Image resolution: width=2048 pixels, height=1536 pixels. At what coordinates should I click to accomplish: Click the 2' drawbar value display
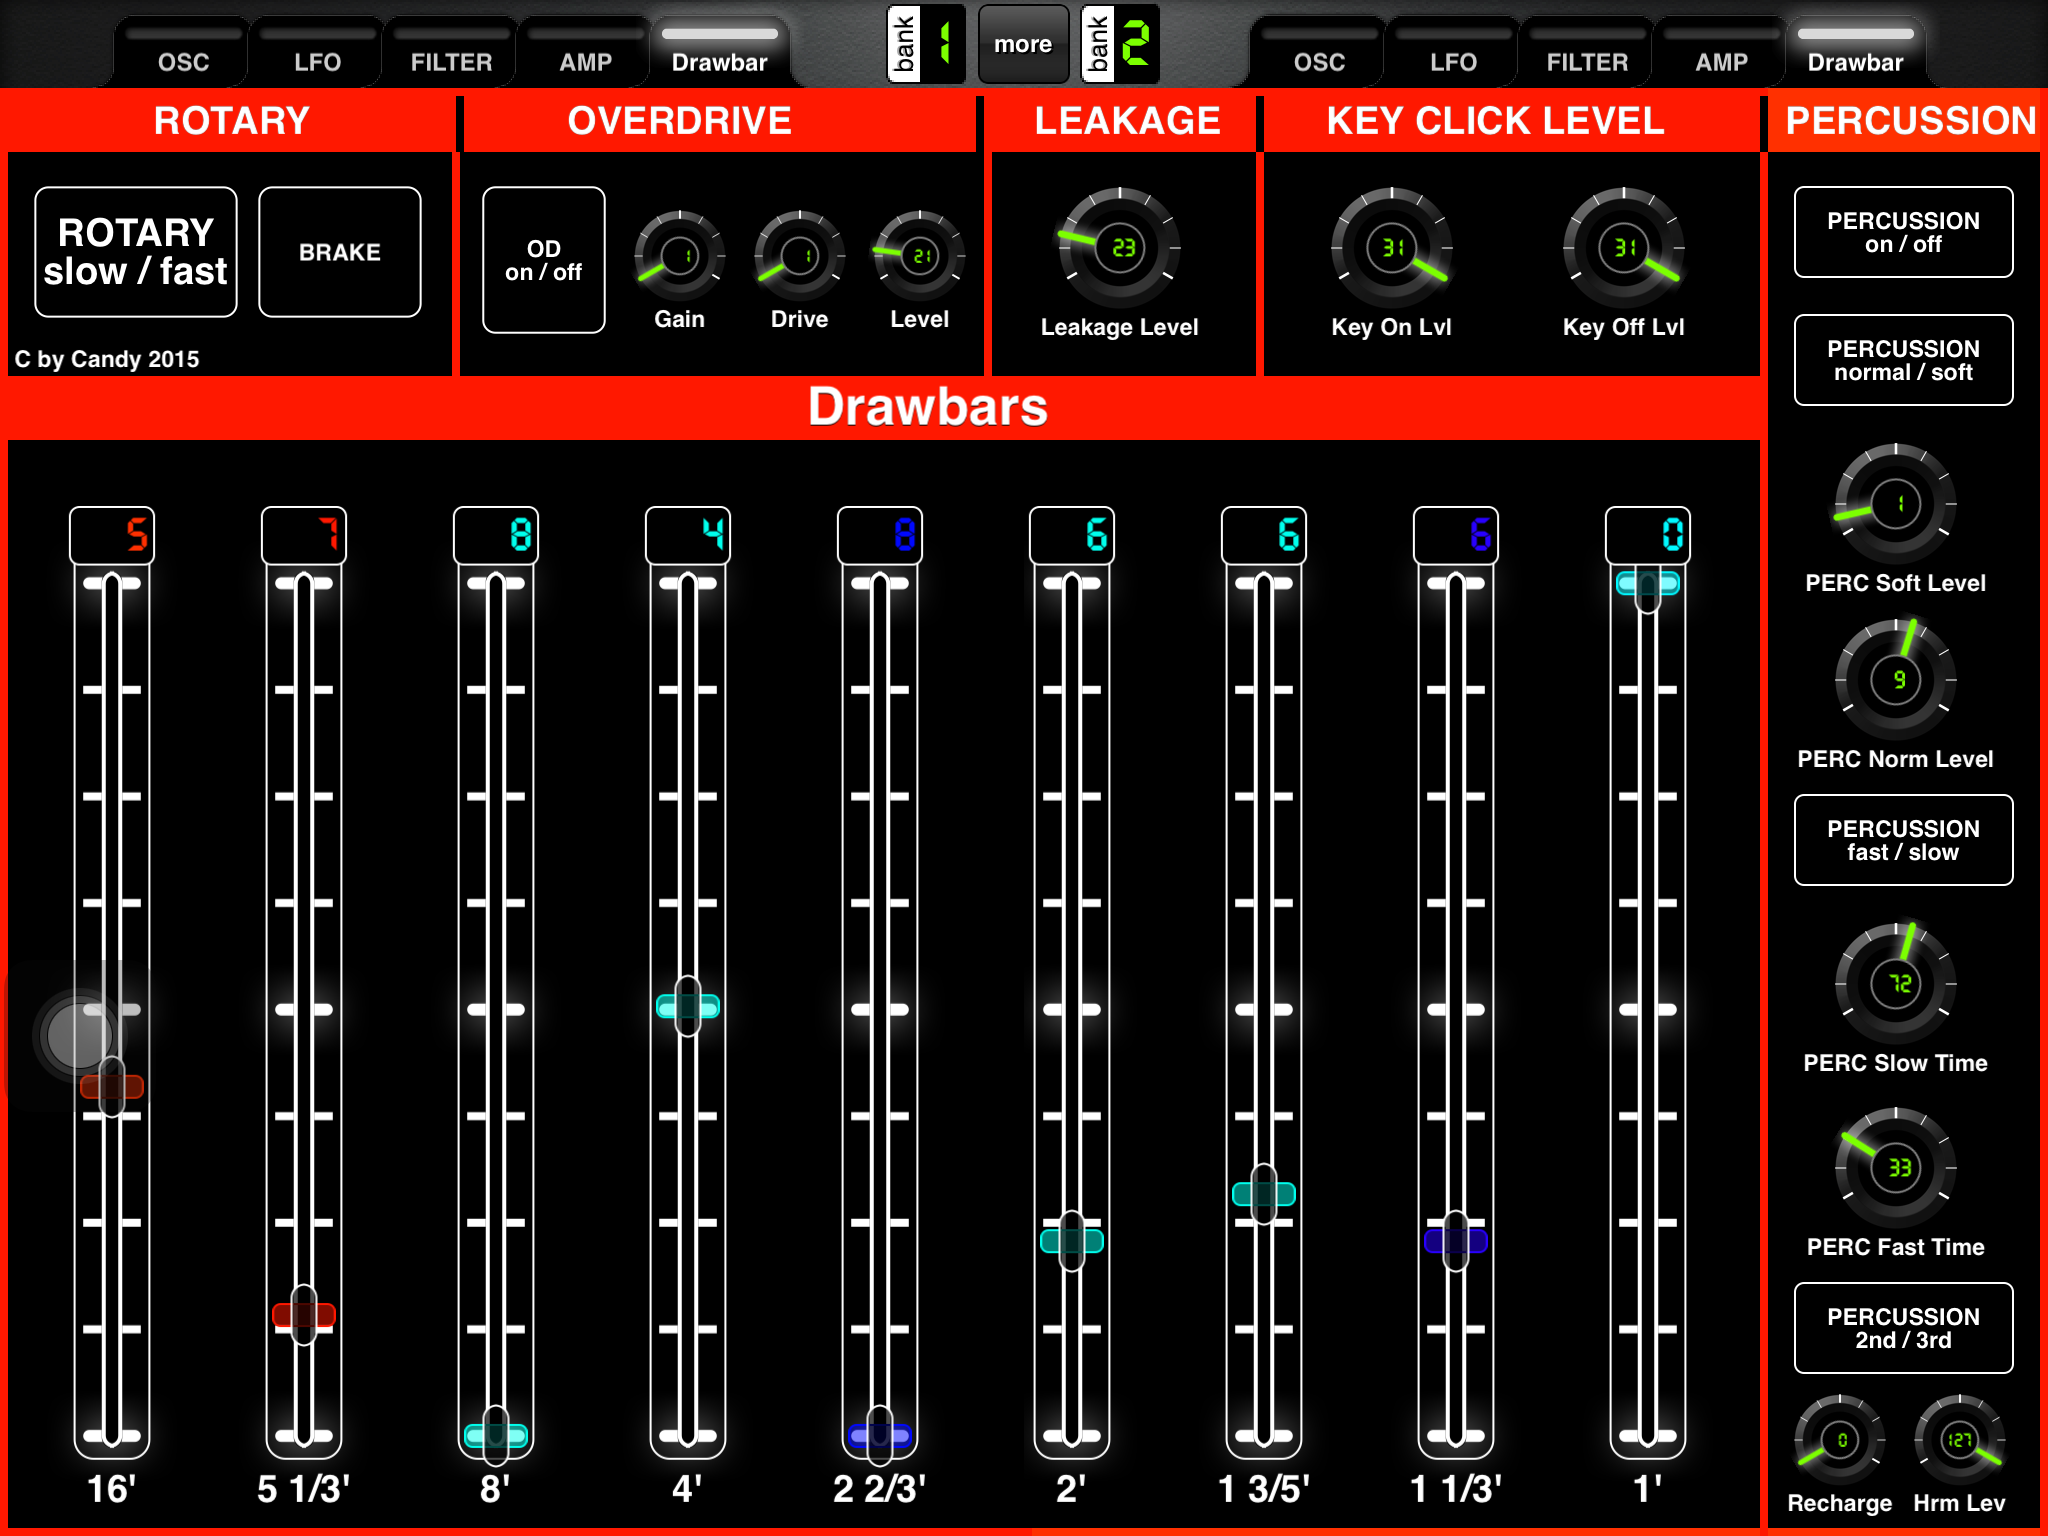(1072, 535)
